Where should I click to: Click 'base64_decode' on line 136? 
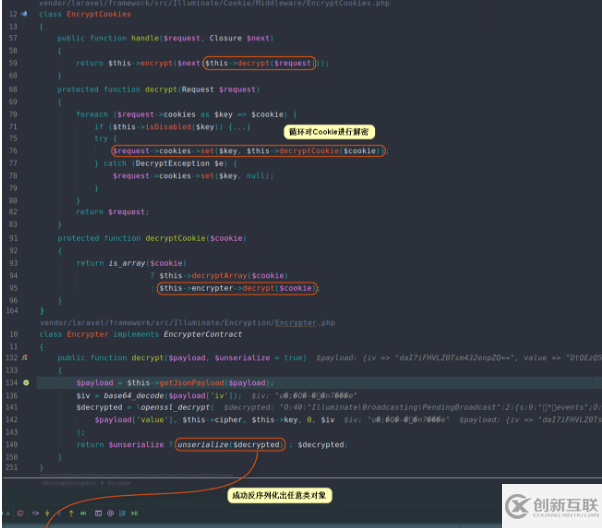[133, 396]
